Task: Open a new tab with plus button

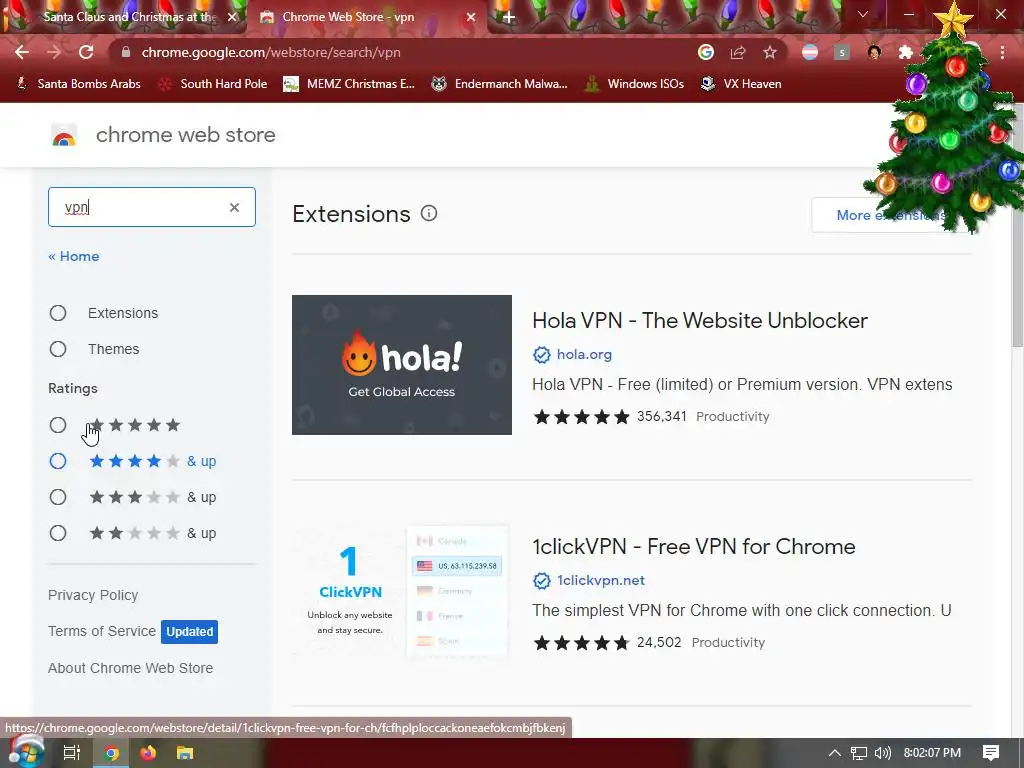Action: tap(509, 17)
